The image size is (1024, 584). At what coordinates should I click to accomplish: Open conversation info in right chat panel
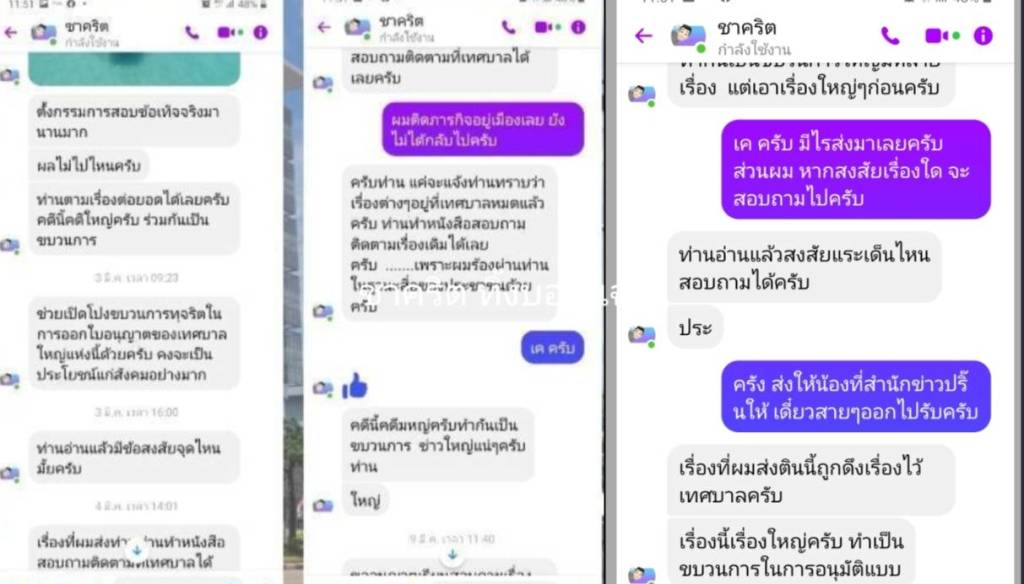pyautogui.click(x=983, y=35)
